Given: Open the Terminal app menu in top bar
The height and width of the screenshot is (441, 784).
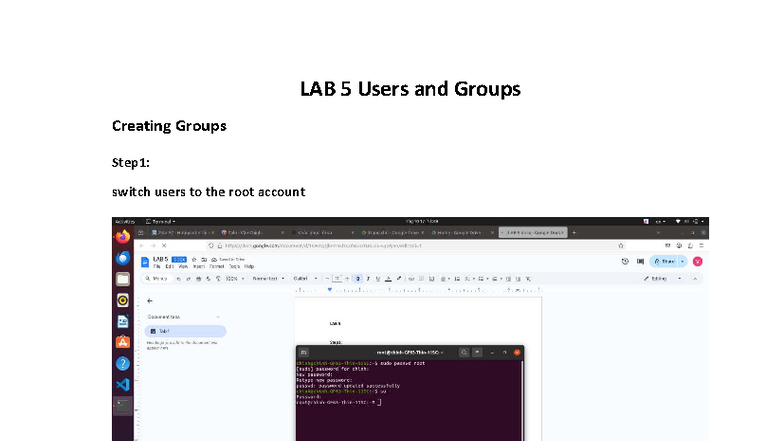Looking at the screenshot, I should pos(160,222).
